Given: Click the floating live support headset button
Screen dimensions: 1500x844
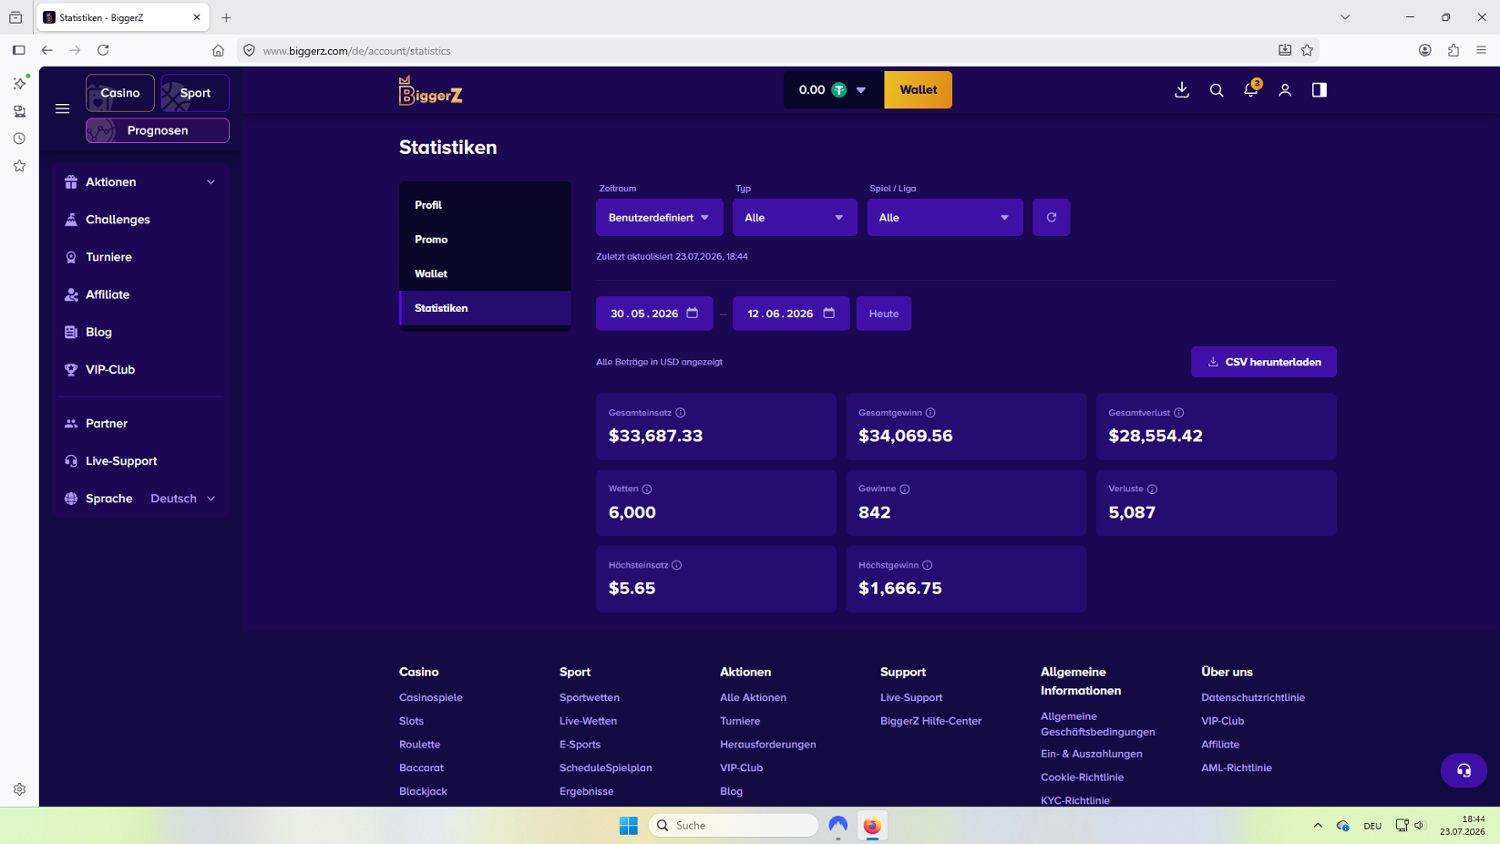Looking at the screenshot, I should coord(1464,770).
